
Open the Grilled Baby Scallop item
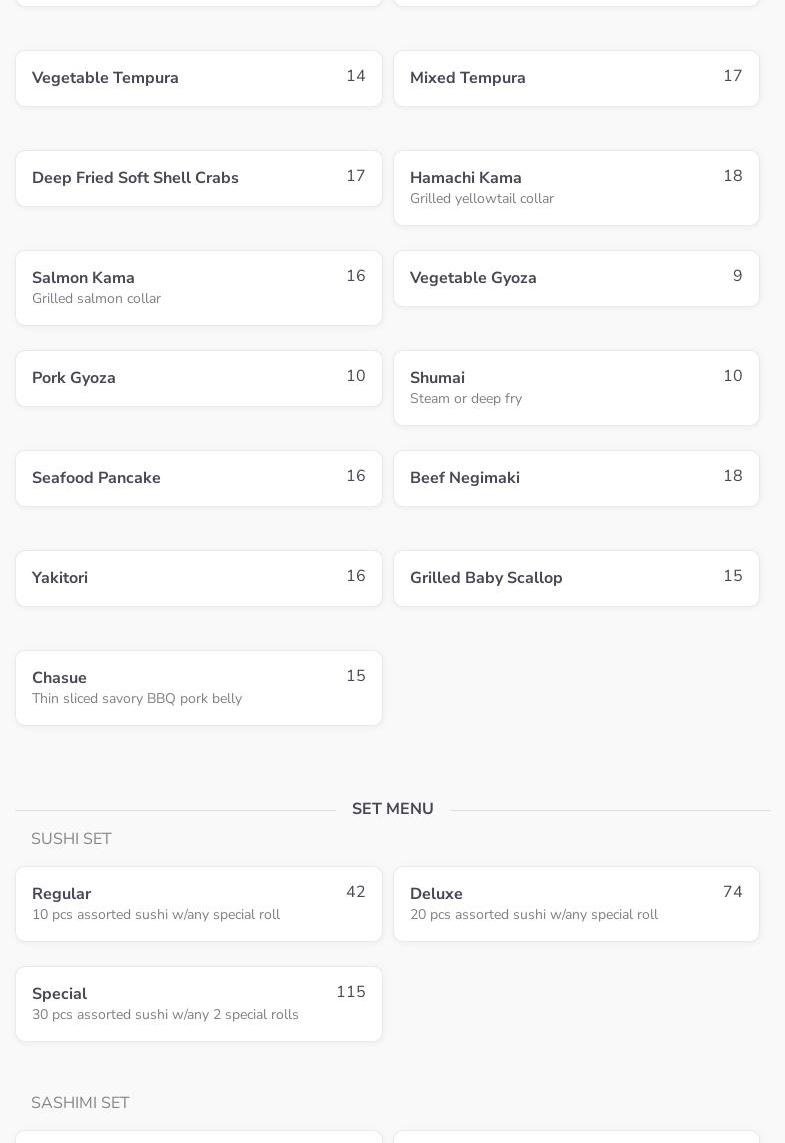576,578
